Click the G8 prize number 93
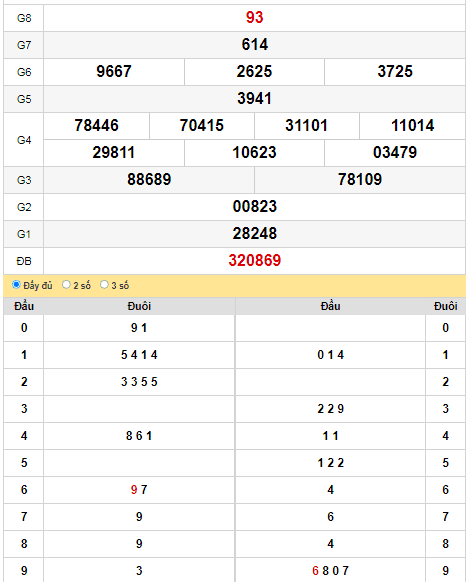468x582 pixels. click(x=254, y=17)
